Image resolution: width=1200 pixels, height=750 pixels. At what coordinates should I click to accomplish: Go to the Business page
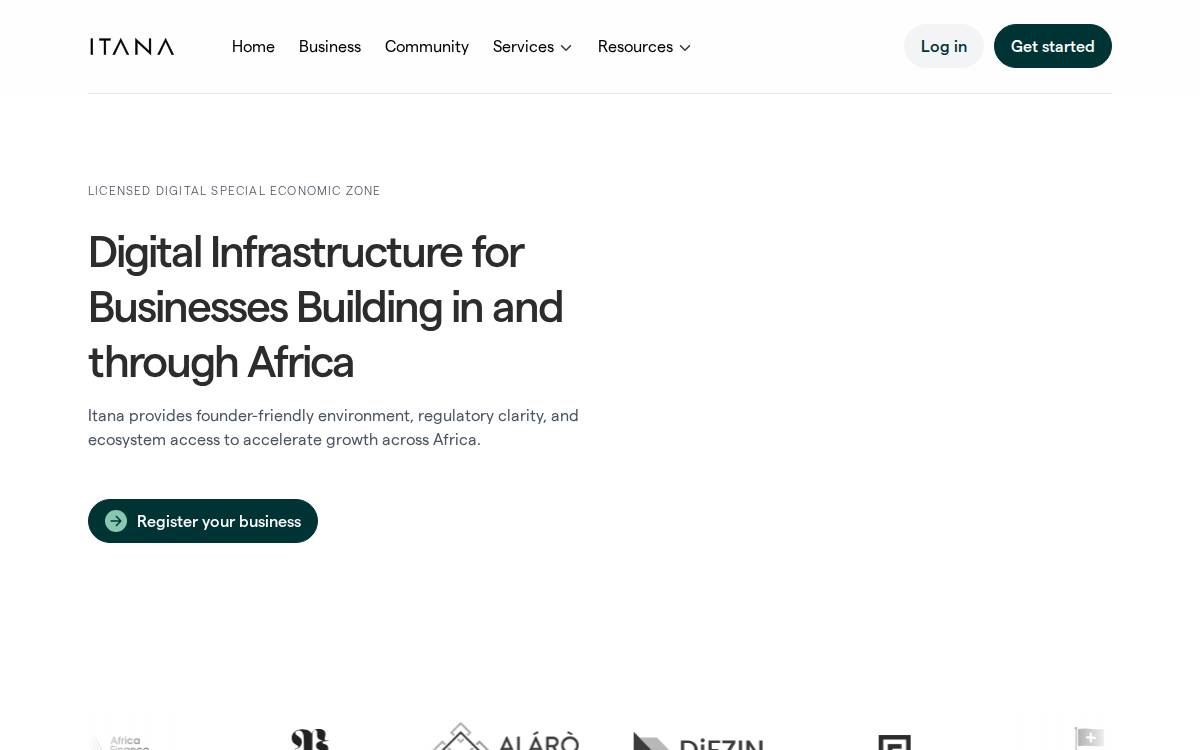click(x=330, y=46)
